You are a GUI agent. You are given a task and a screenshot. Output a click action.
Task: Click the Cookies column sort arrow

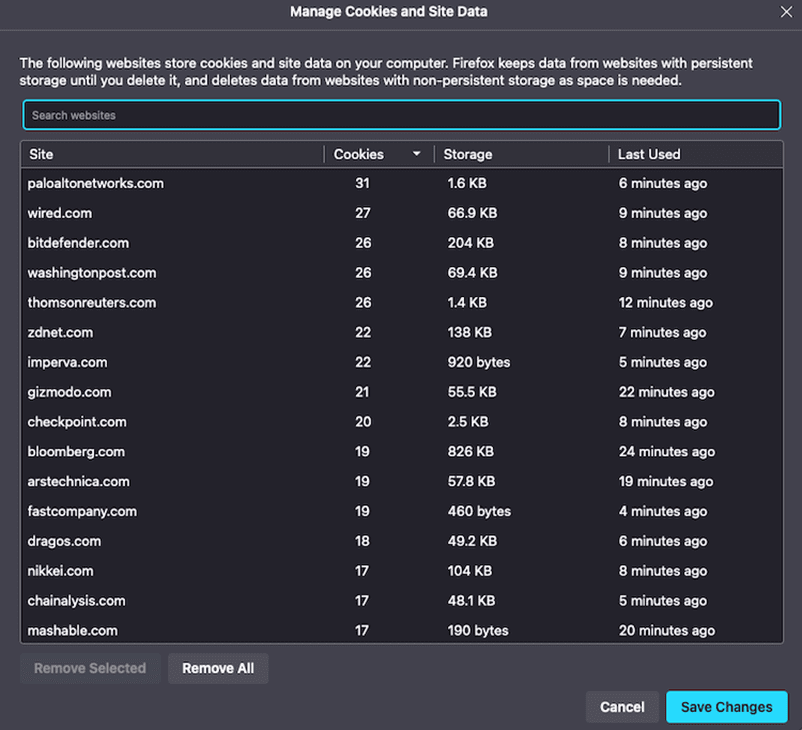point(416,154)
